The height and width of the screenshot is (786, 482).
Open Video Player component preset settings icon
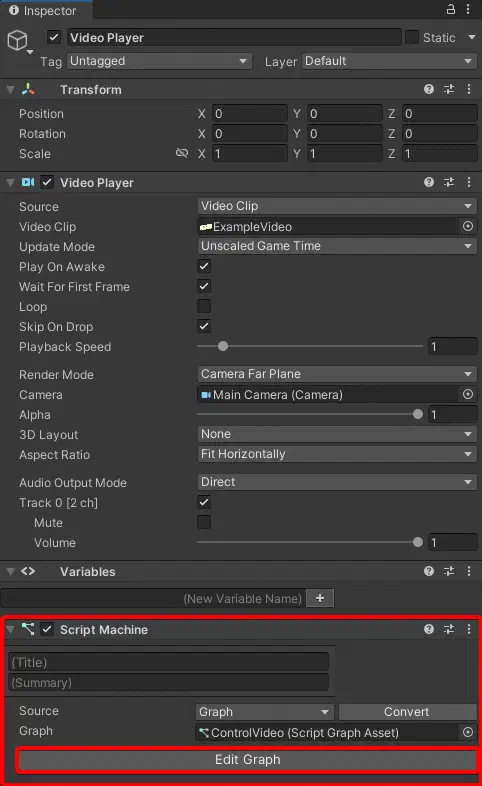449,182
